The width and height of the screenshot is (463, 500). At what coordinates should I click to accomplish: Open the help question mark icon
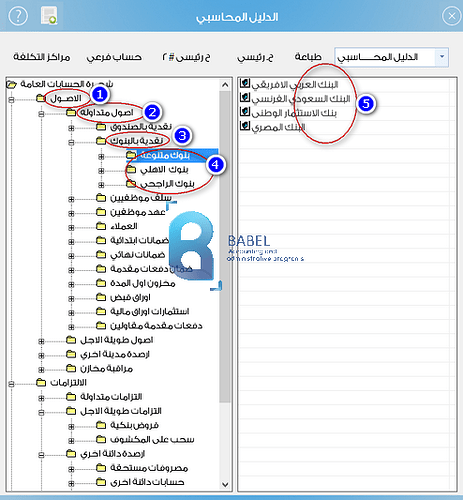click(18, 16)
